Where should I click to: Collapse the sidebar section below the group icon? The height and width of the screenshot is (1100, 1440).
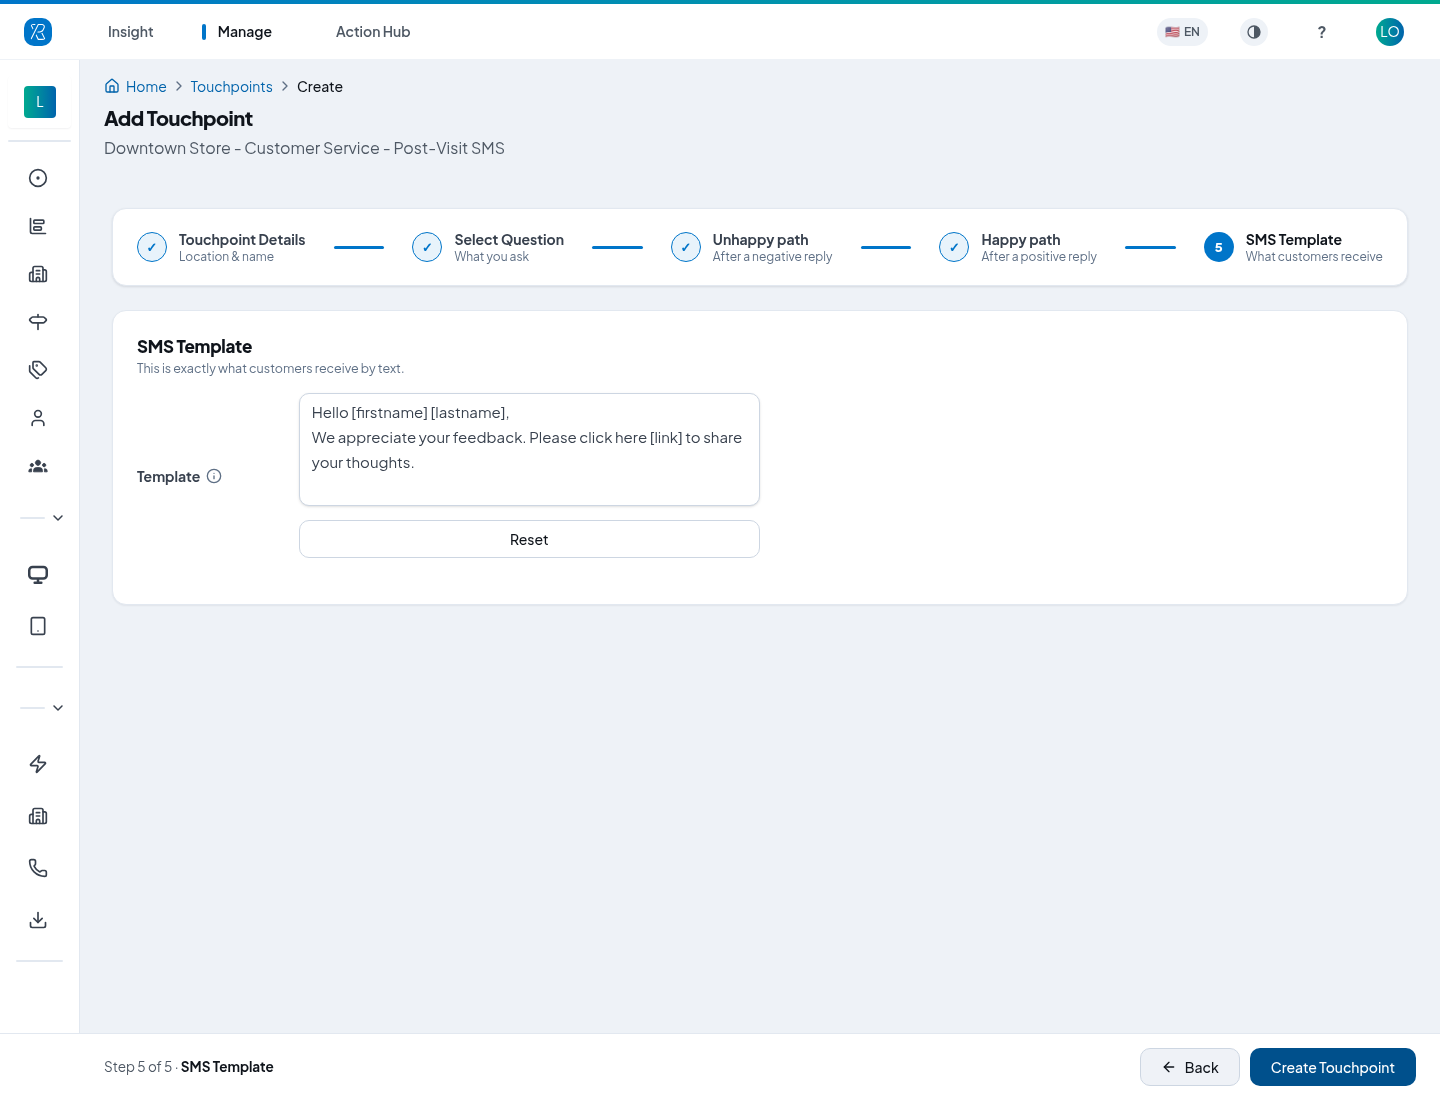(58, 518)
